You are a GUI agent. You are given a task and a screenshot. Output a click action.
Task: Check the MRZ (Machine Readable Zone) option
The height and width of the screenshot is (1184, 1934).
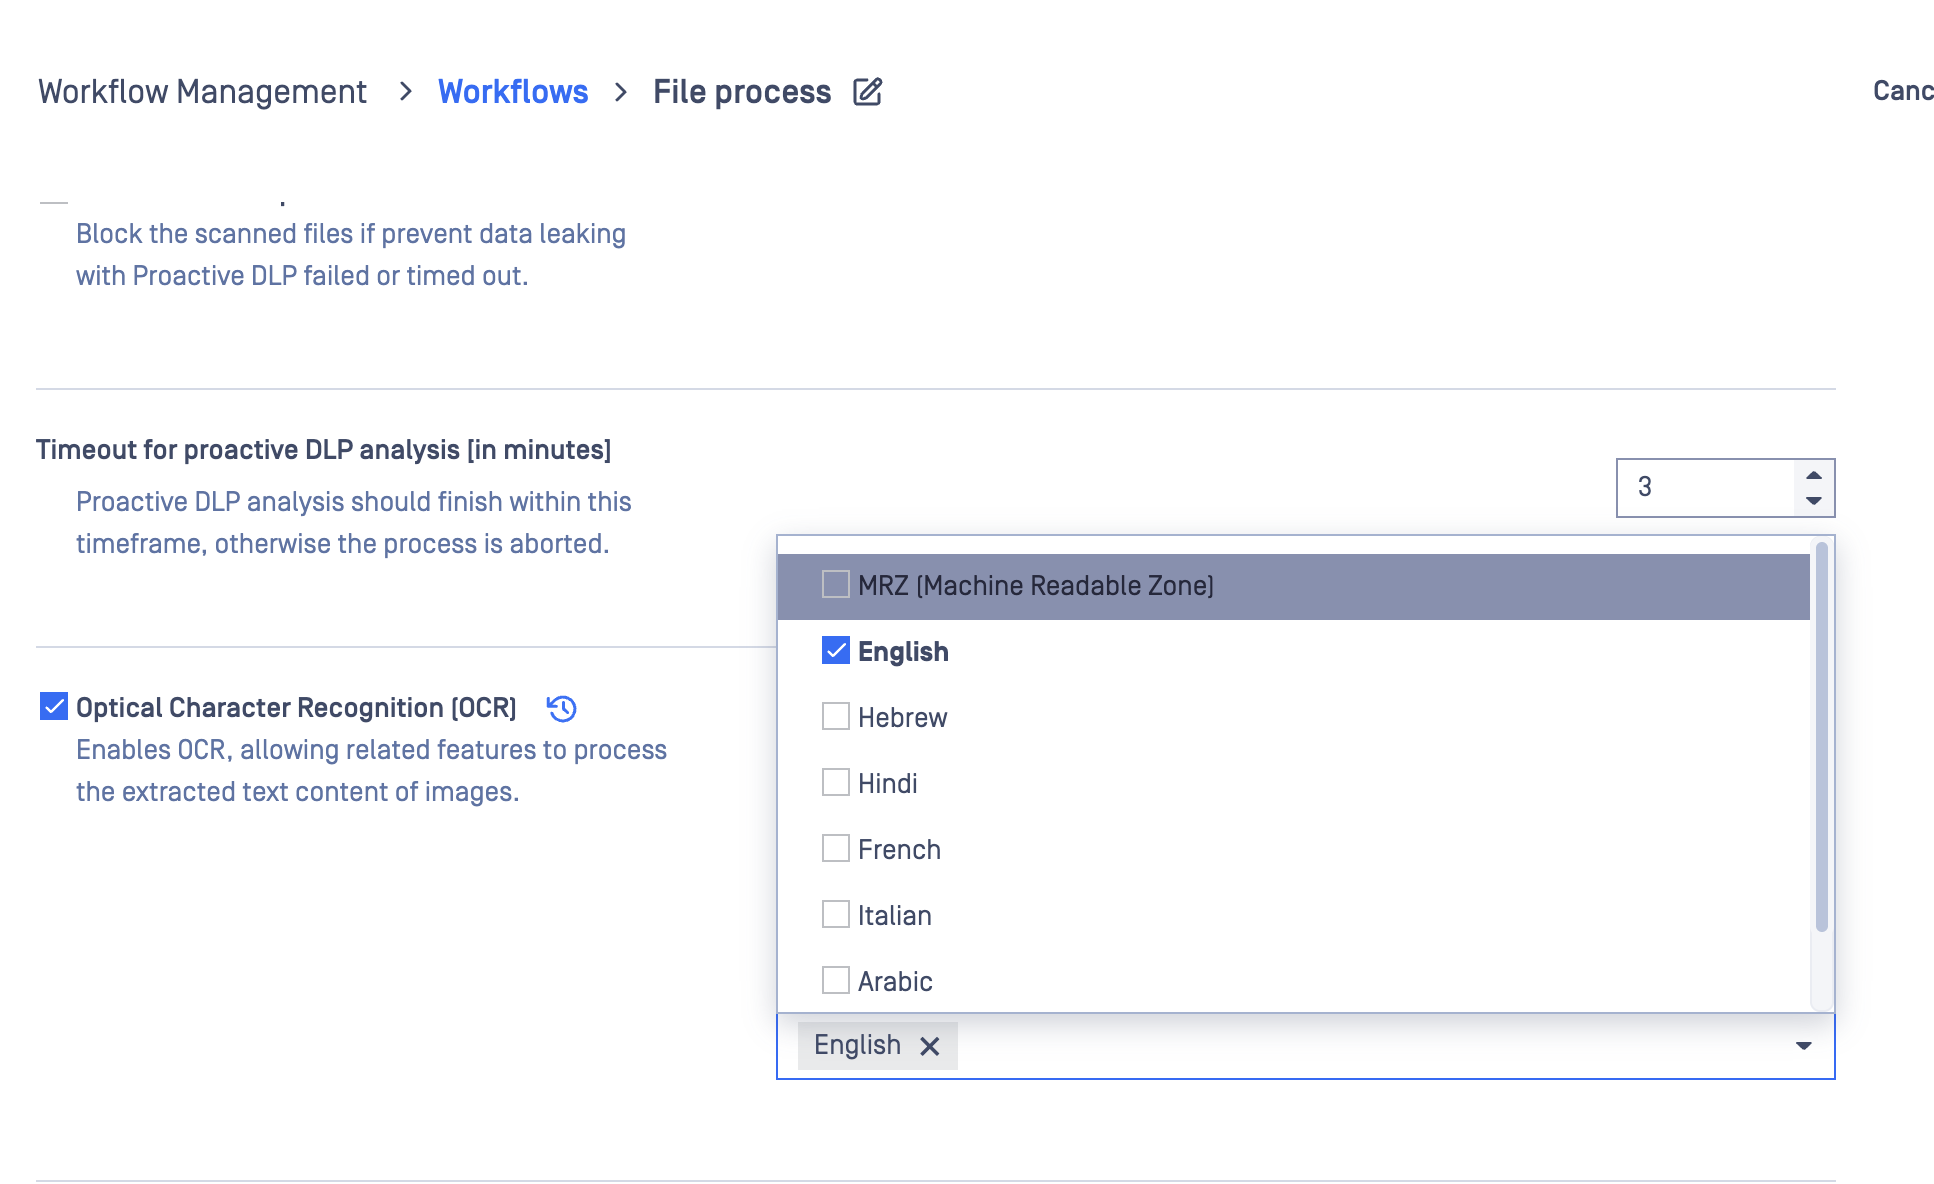(x=836, y=585)
